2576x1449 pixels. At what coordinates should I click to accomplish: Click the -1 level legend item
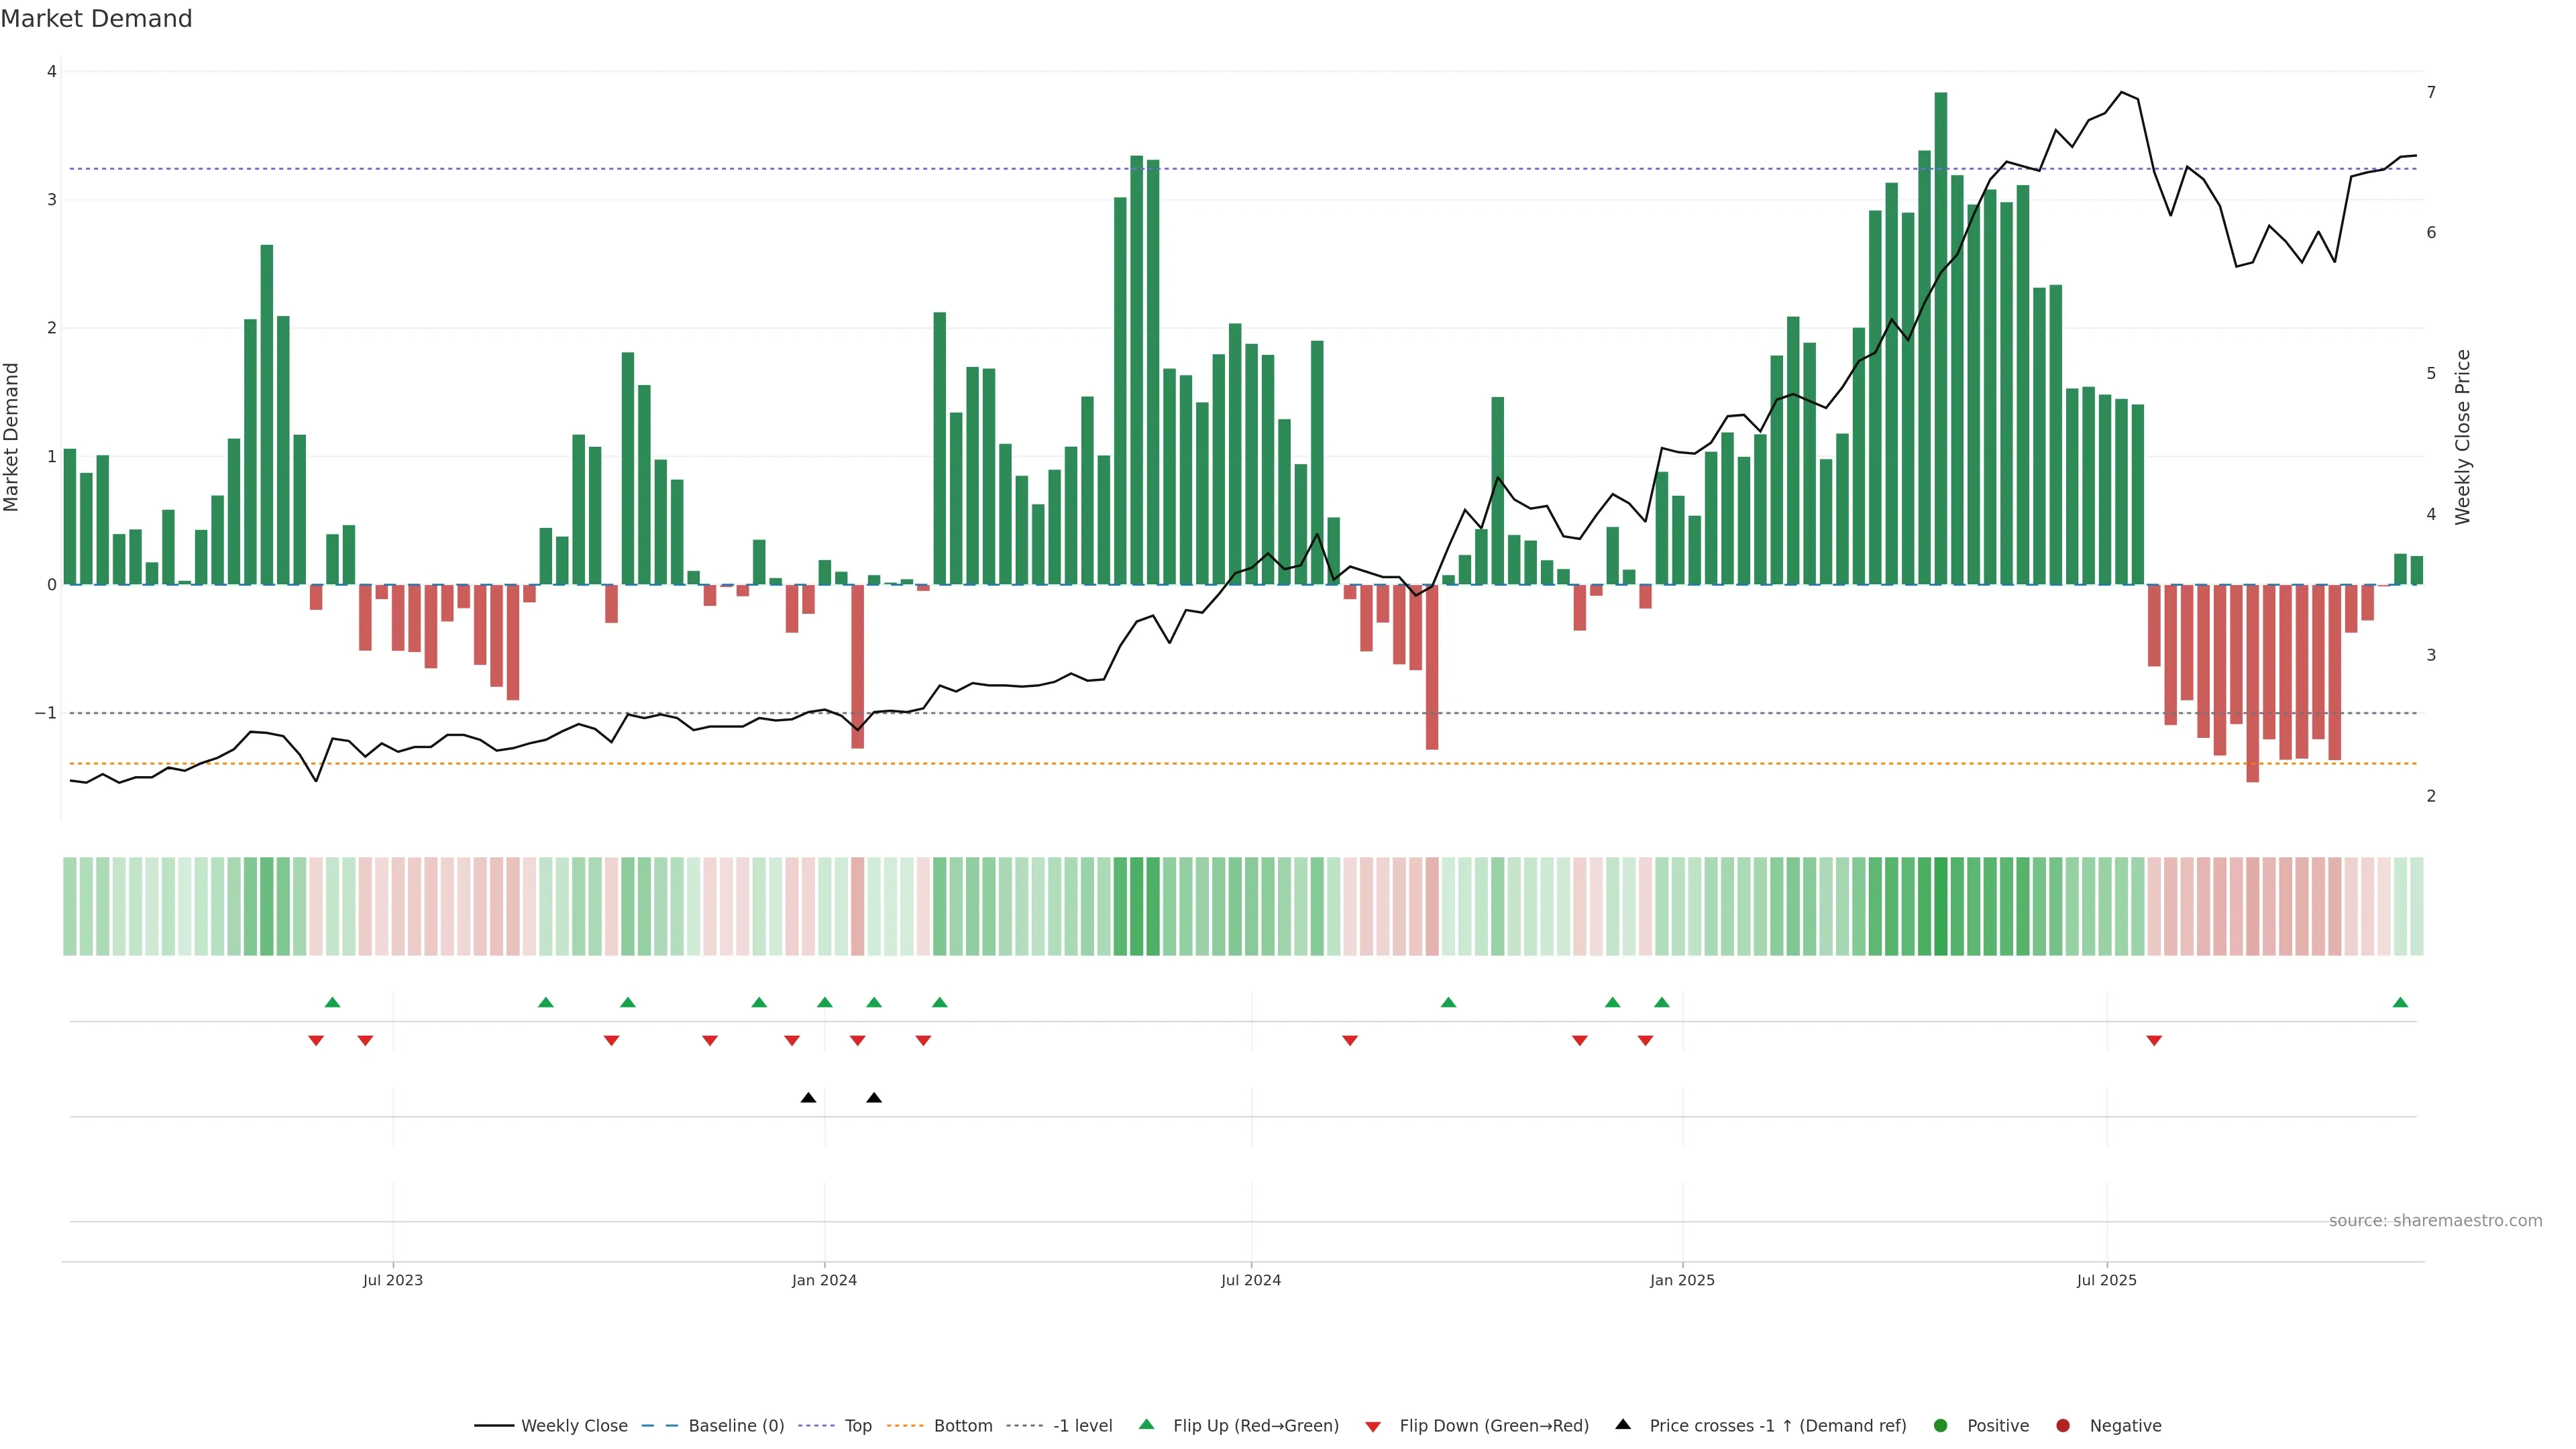1082,1426
